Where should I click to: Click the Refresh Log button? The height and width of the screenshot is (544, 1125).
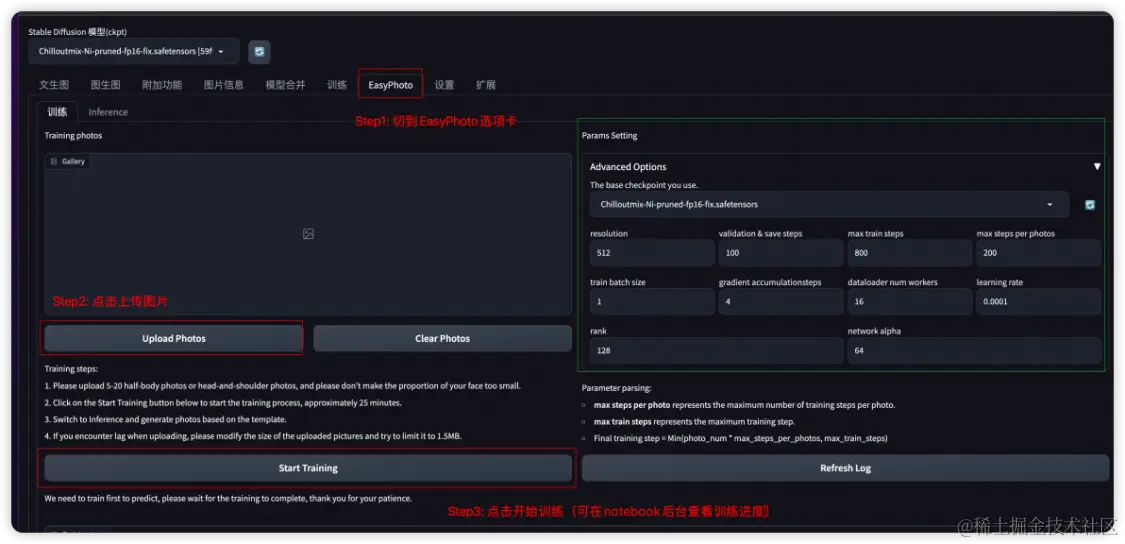(x=845, y=468)
